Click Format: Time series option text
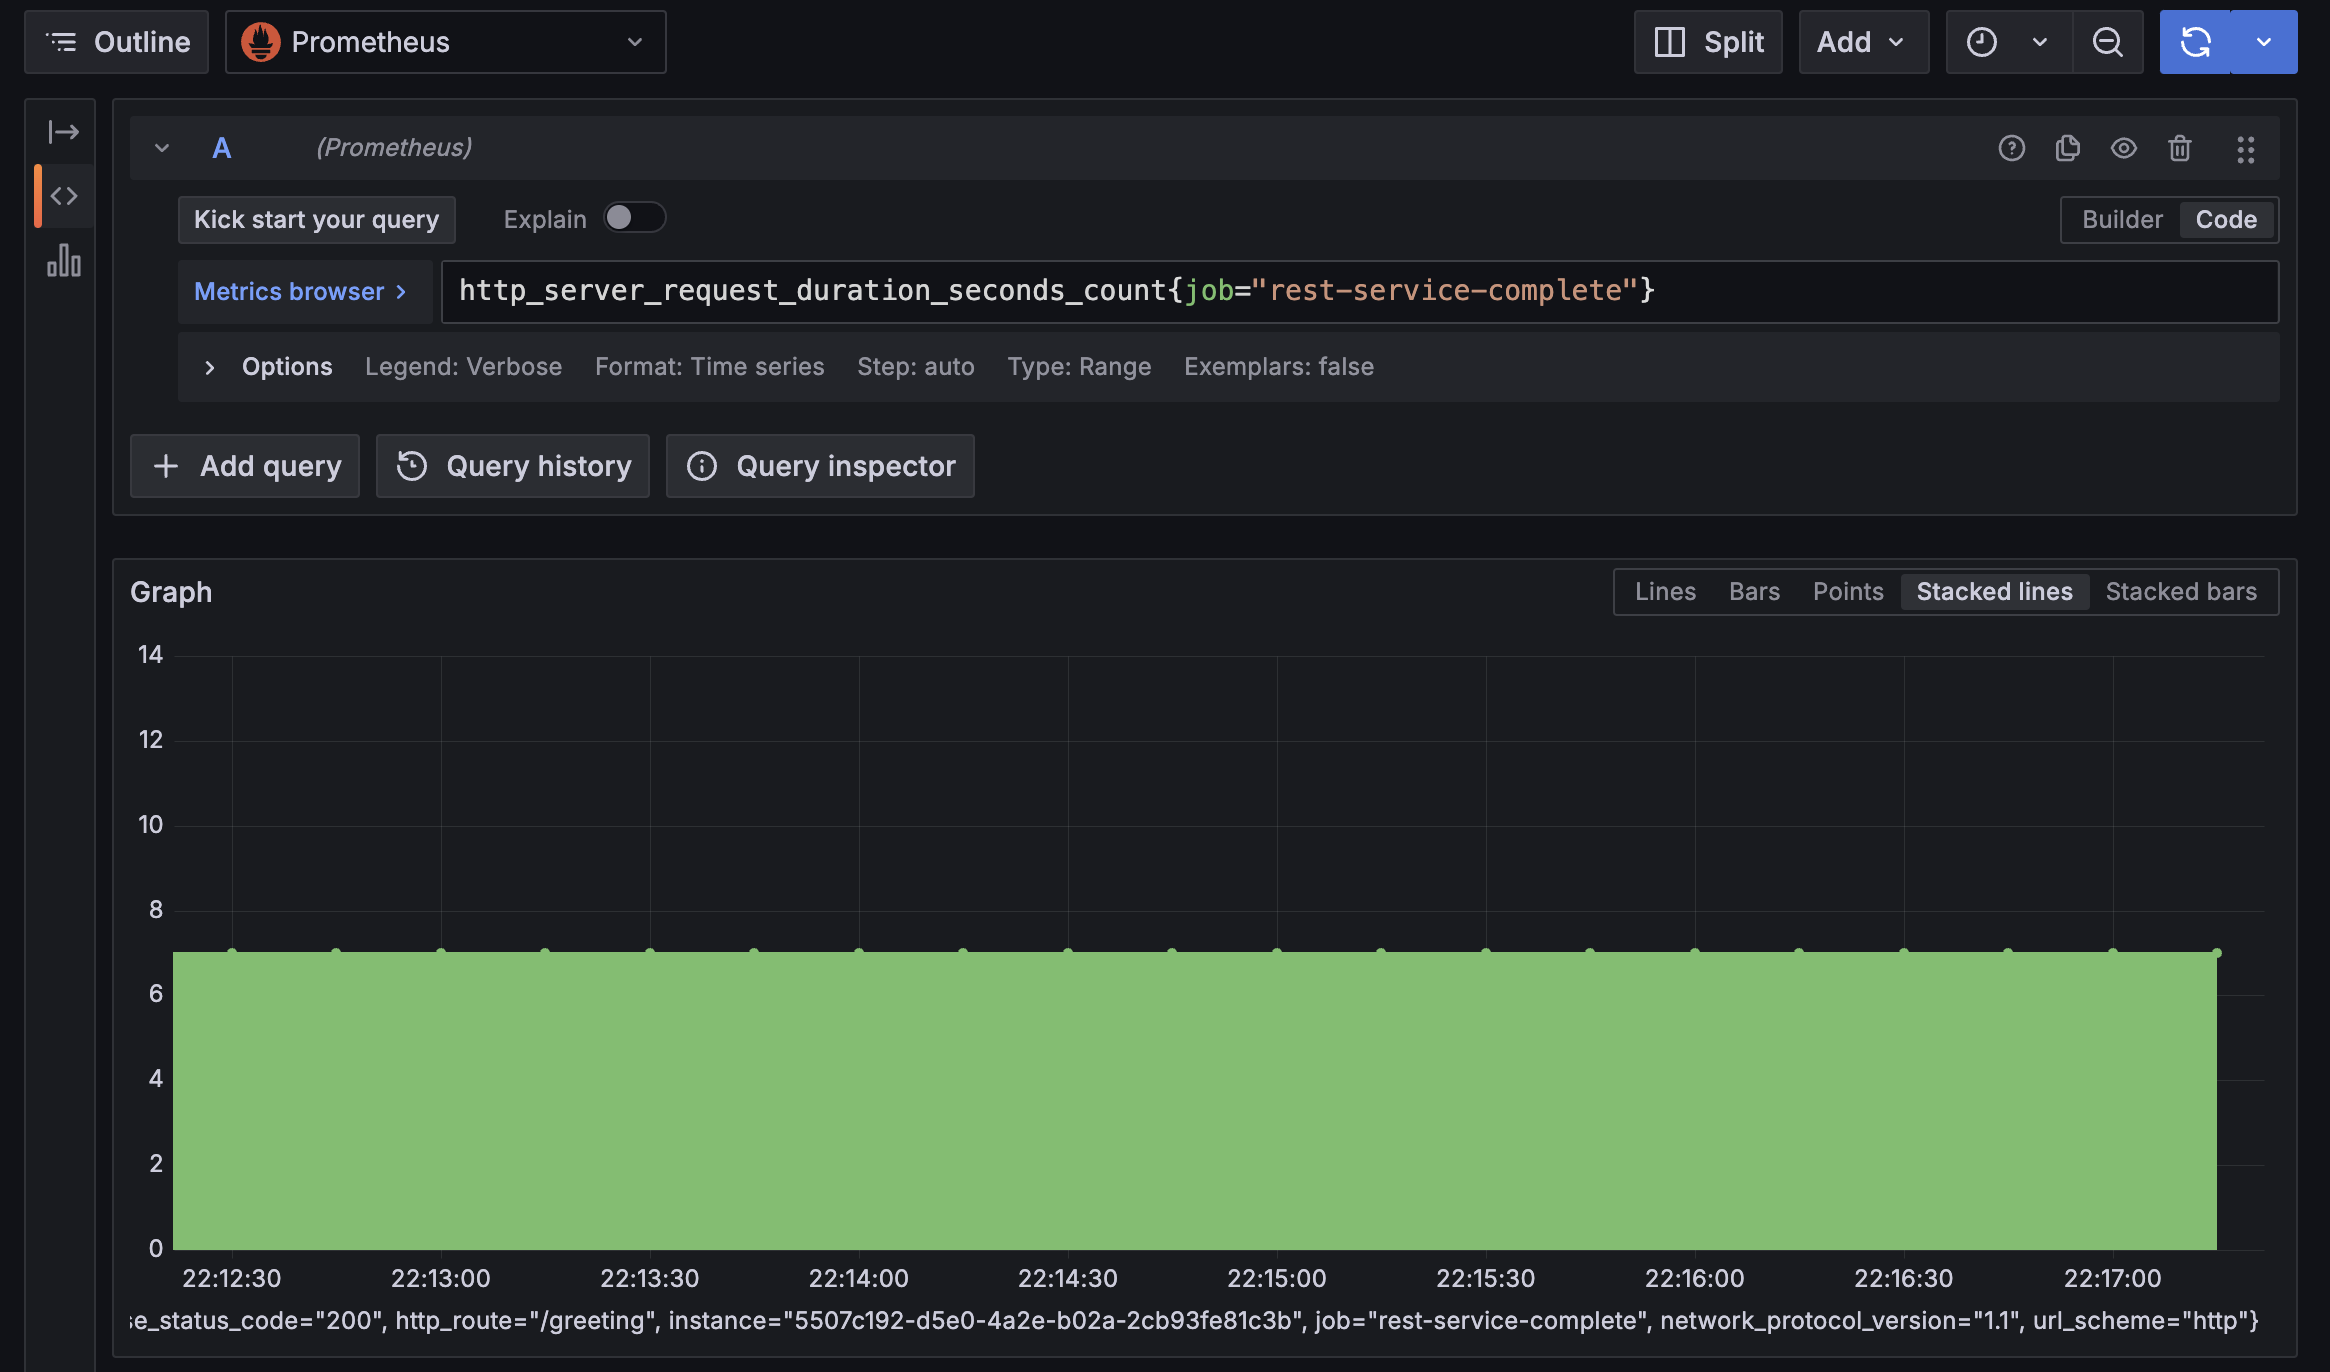Image resolution: width=2330 pixels, height=1372 pixels. pos(709,367)
